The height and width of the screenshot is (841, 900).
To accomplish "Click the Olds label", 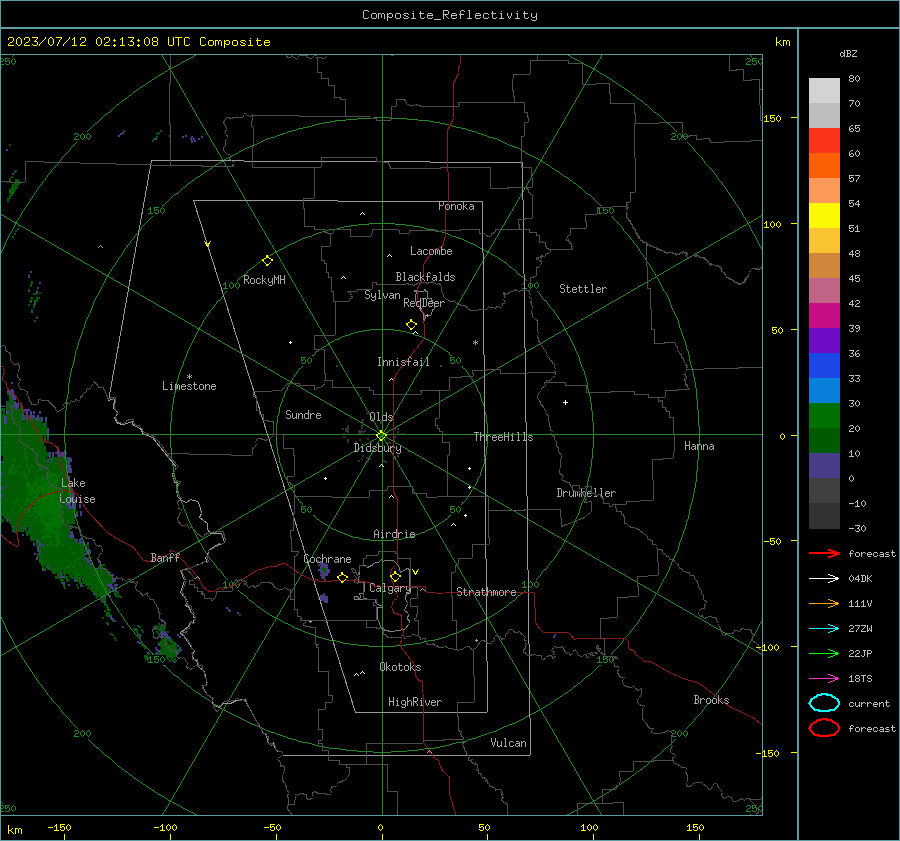I will click(381, 417).
